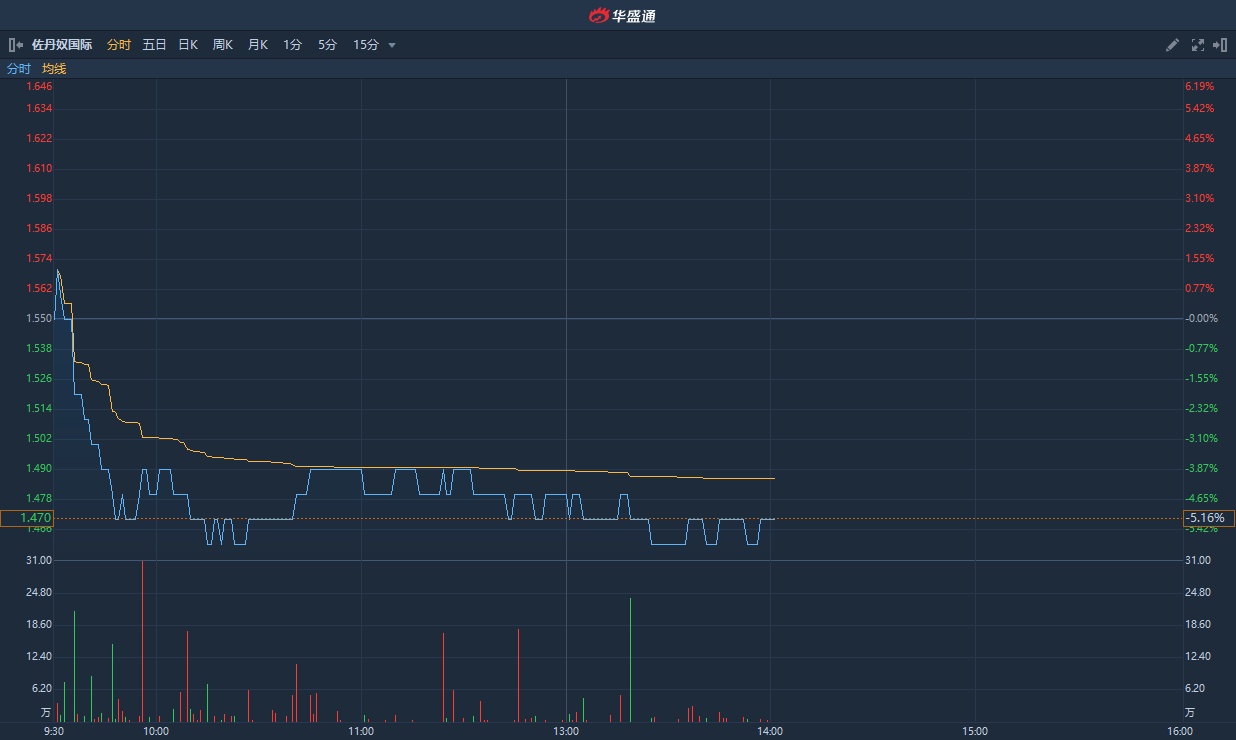Click the 佐丹奴国际 stock name
Viewport: 1236px width, 740px height.
(x=62, y=45)
